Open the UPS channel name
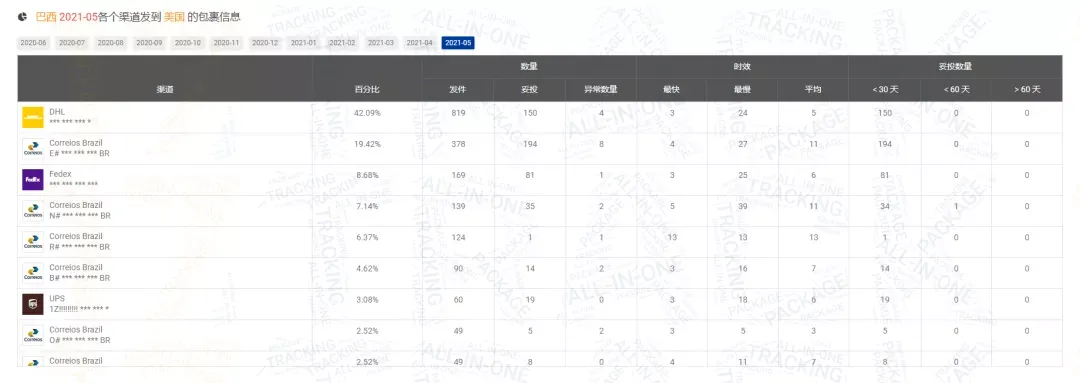The image size is (1080, 383). pyautogui.click(x=56, y=298)
